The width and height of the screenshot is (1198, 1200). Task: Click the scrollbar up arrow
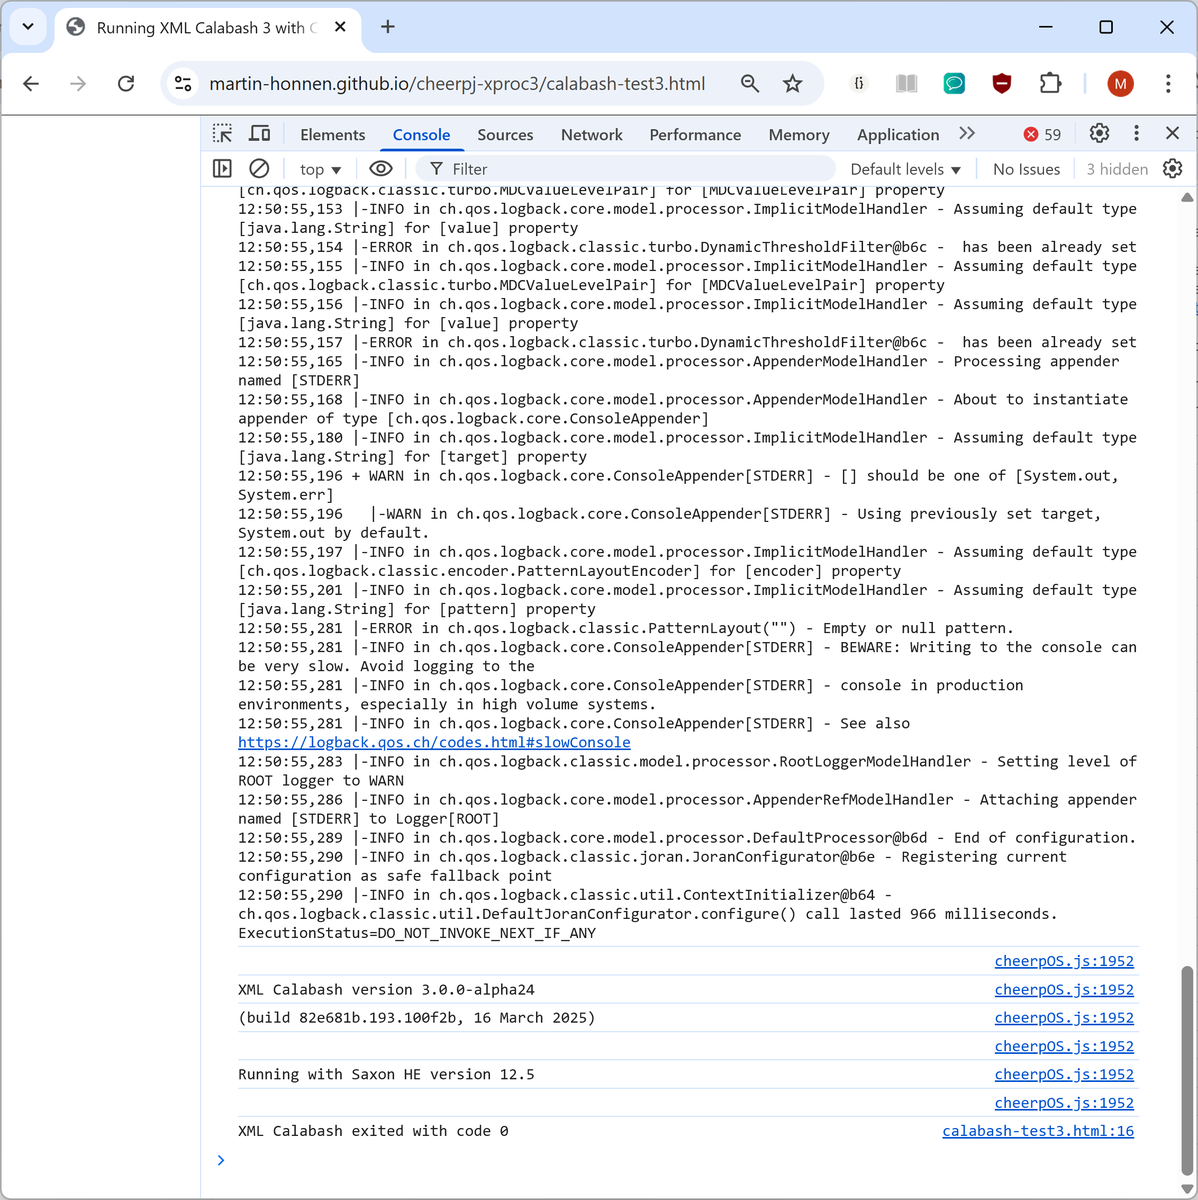click(1187, 197)
